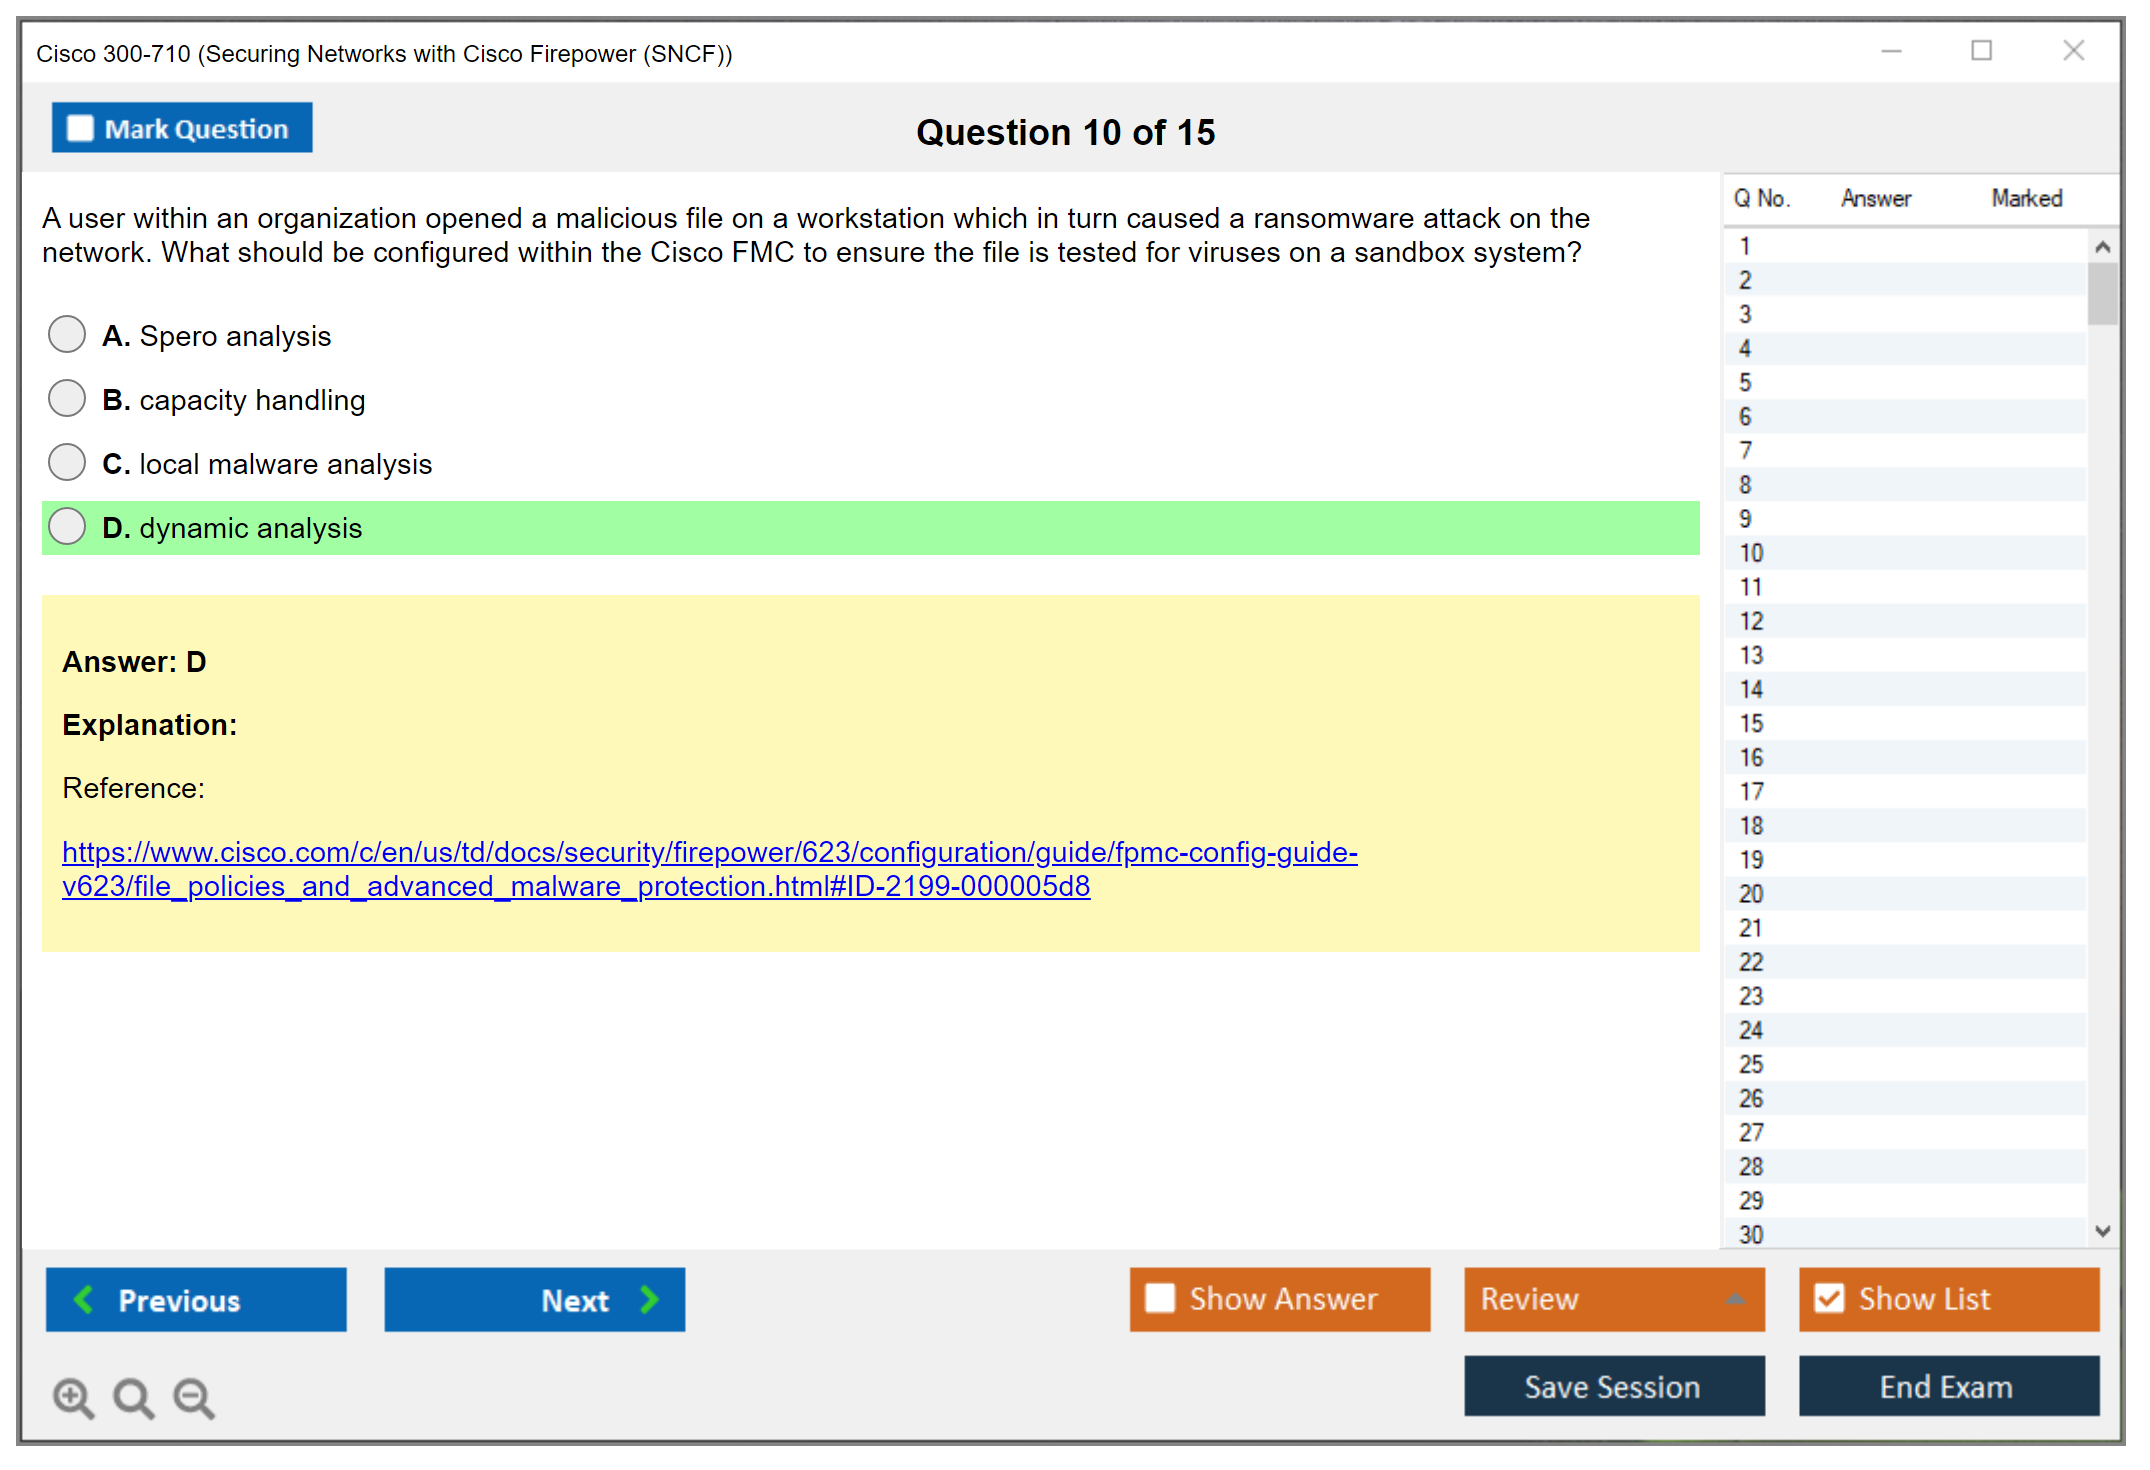The height and width of the screenshot is (1470, 2150).
Task: Maximize the exam window
Action: point(1981,51)
